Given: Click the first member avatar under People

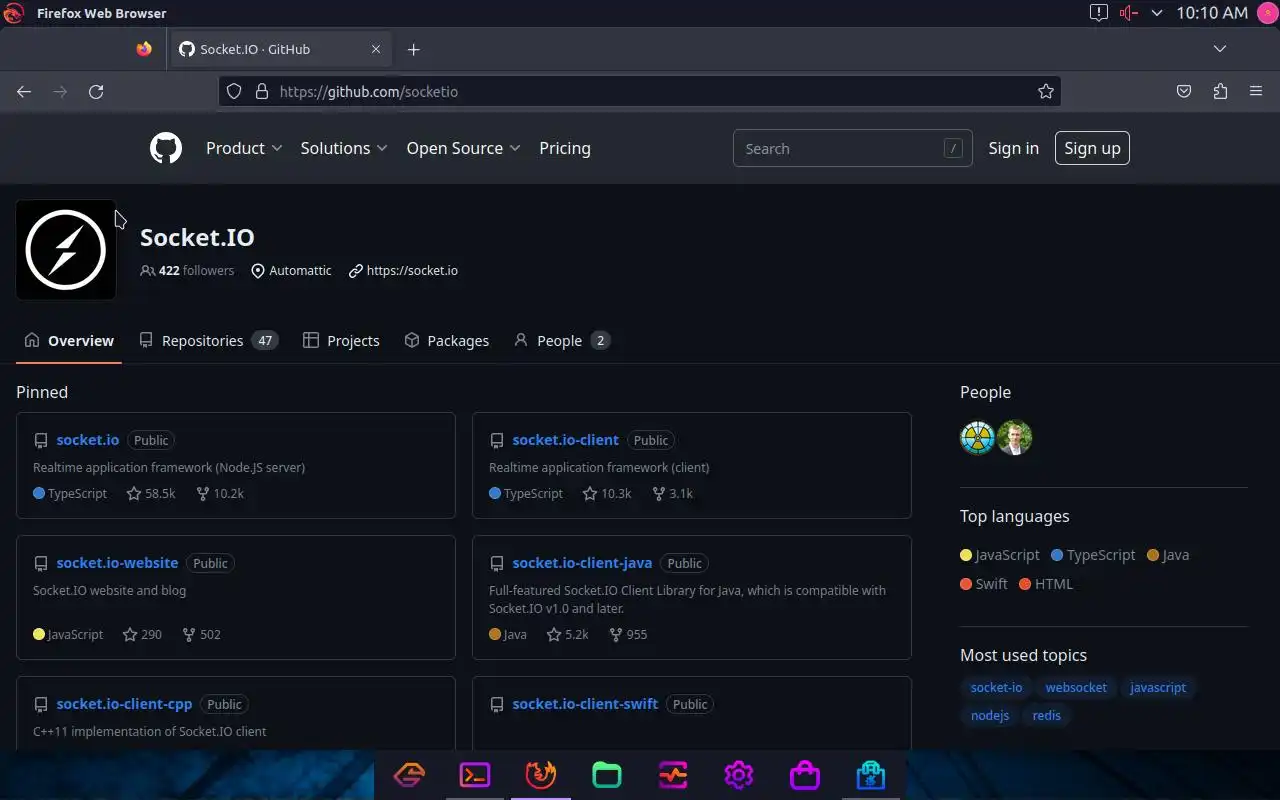Looking at the screenshot, I should coord(977,437).
